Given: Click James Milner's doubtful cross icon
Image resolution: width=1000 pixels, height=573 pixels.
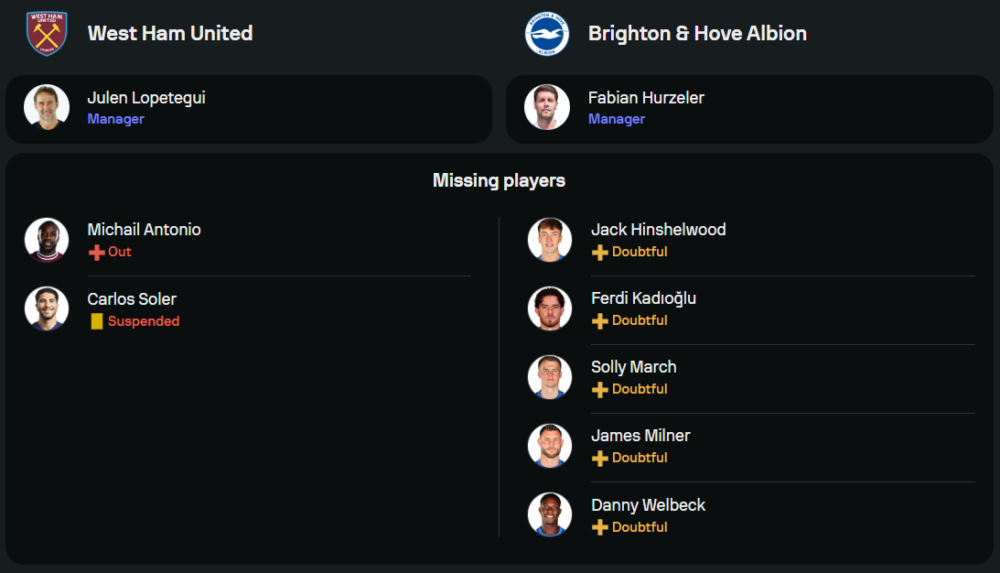Looking at the screenshot, I should (x=600, y=458).
